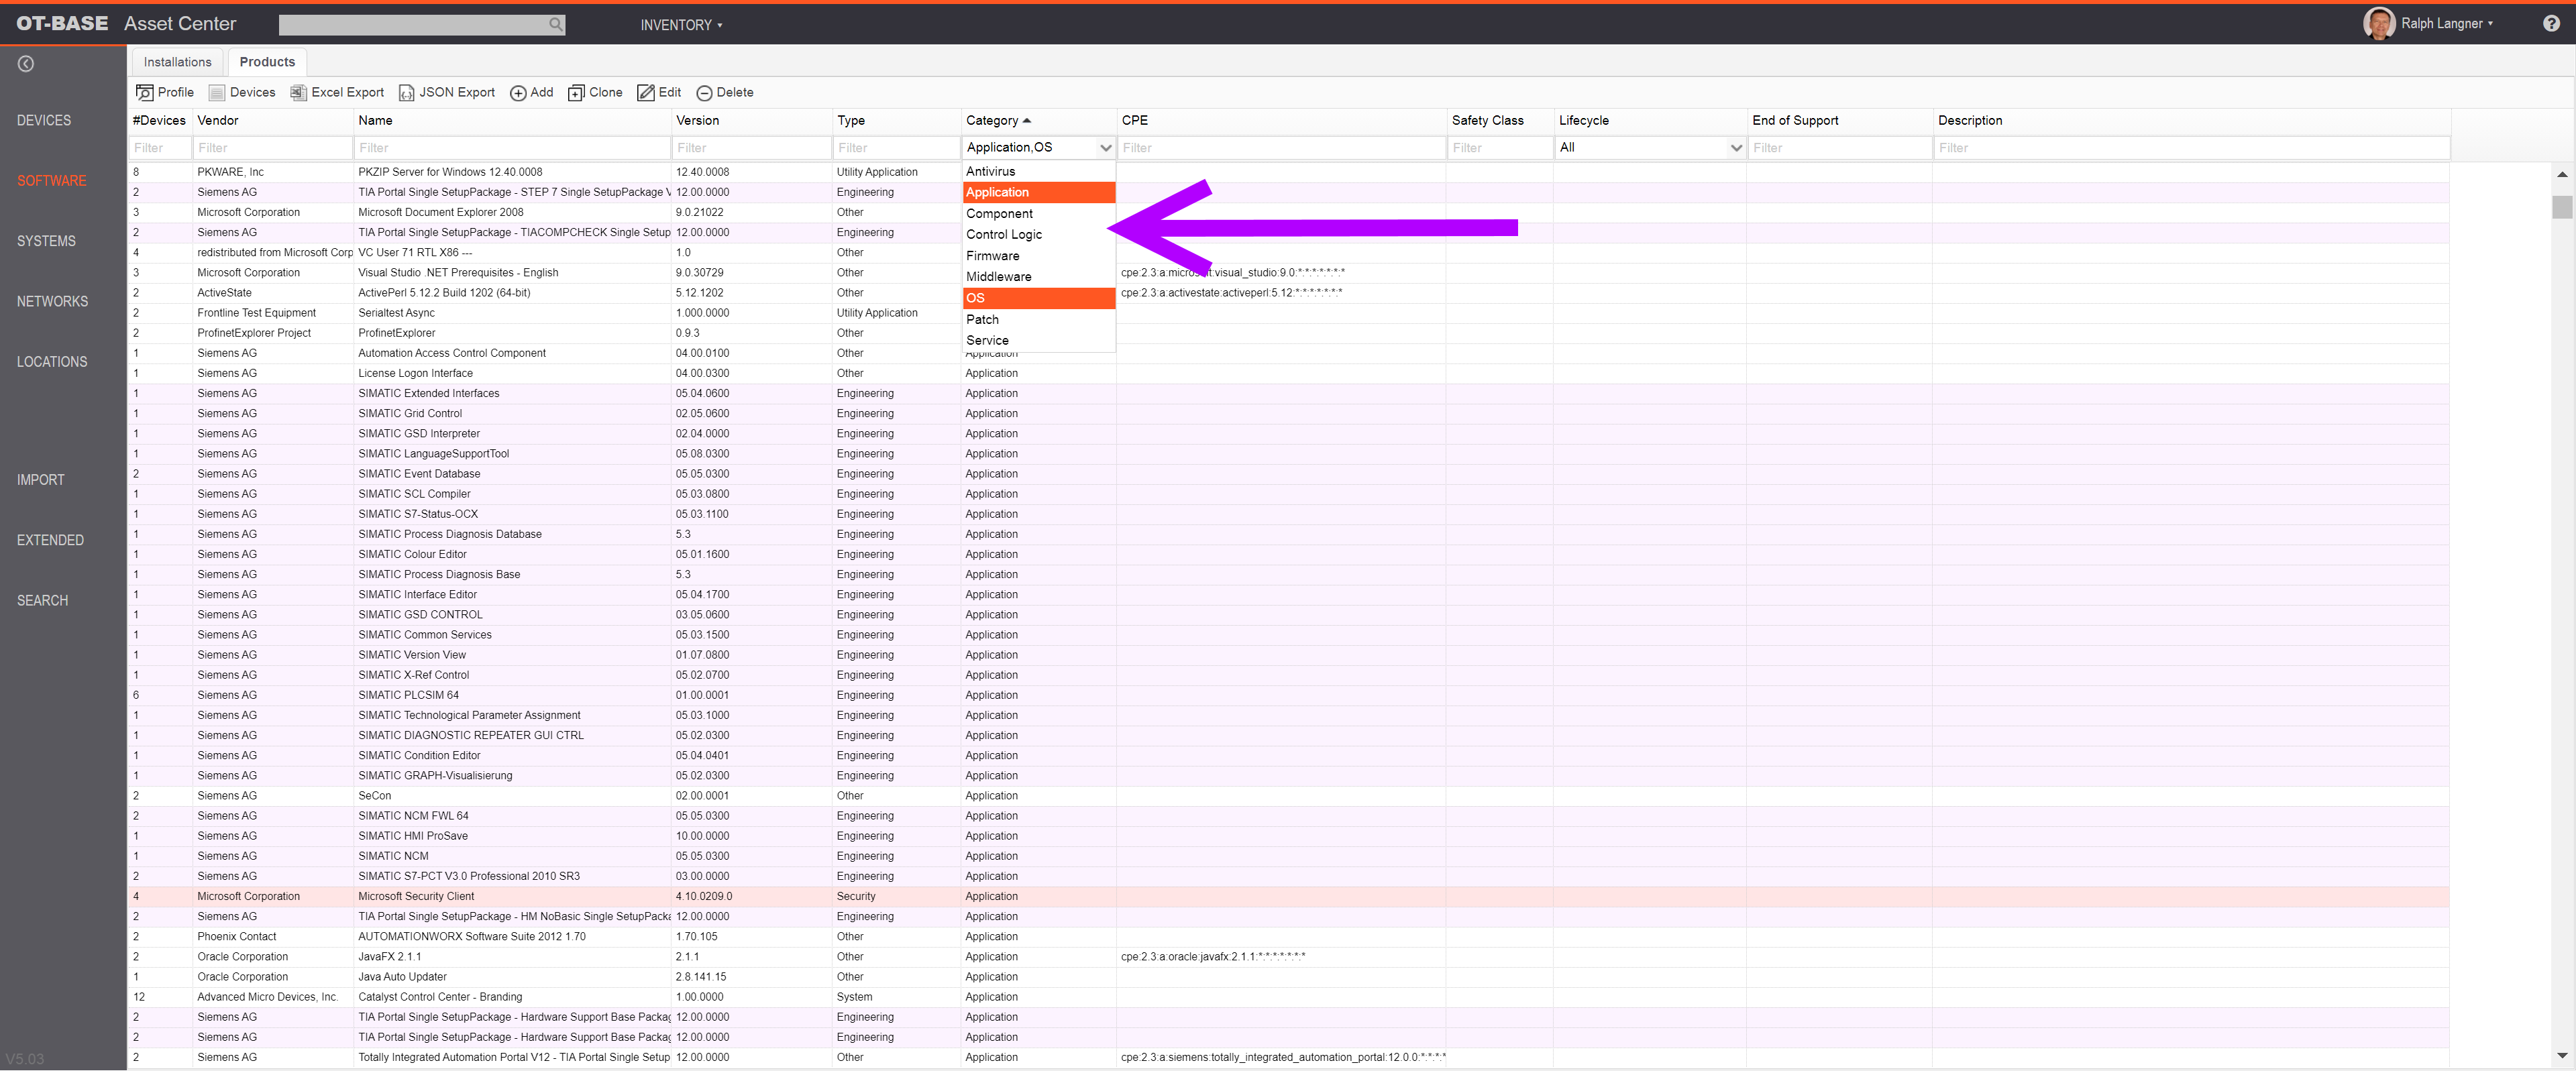Select SIMATIC PLCSIM 64 row
Image resolution: width=2576 pixels, height=1073 pixels.
1288,695
